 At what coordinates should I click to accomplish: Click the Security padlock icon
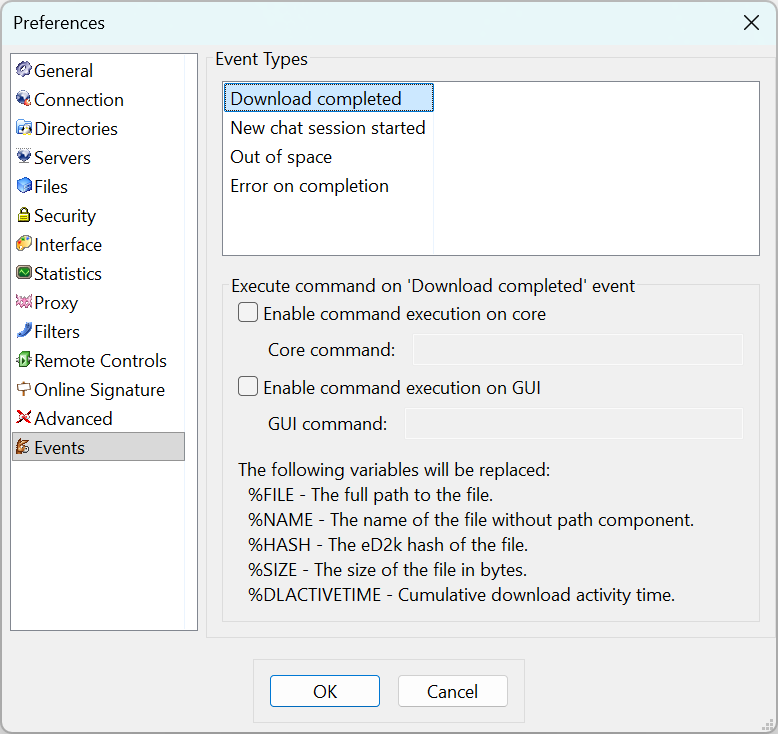(23, 214)
